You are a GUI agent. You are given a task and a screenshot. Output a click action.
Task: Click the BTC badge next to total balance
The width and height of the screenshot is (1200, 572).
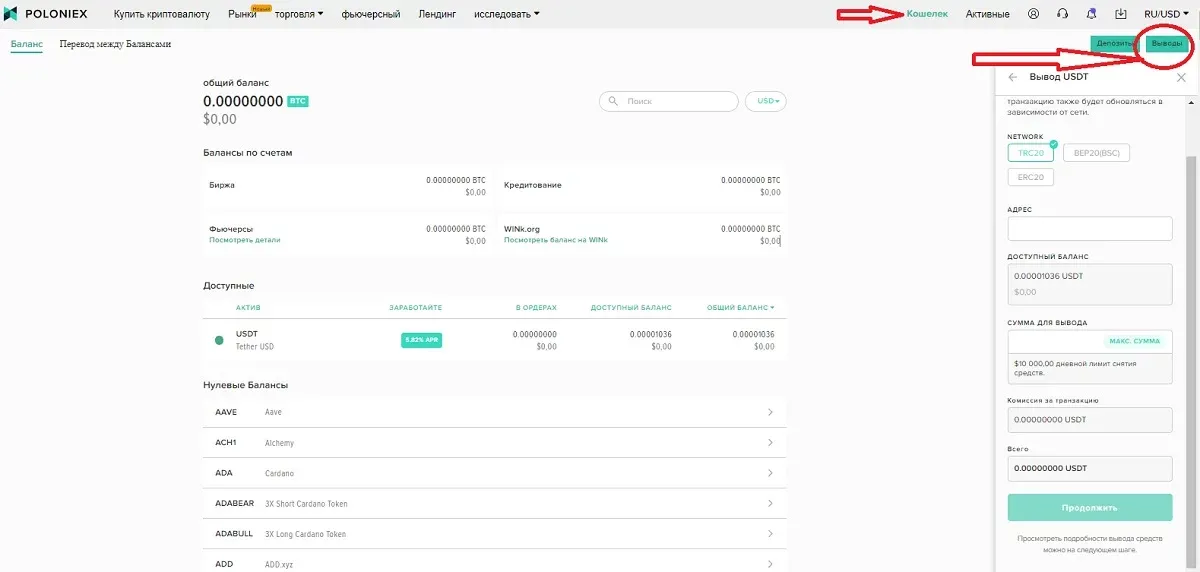pos(298,101)
